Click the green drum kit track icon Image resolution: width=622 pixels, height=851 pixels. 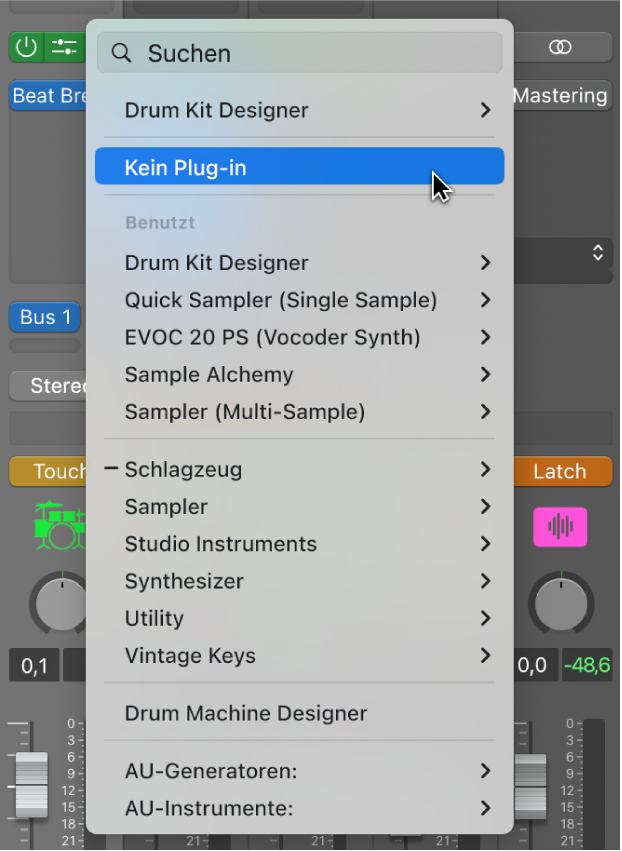coord(60,526)
